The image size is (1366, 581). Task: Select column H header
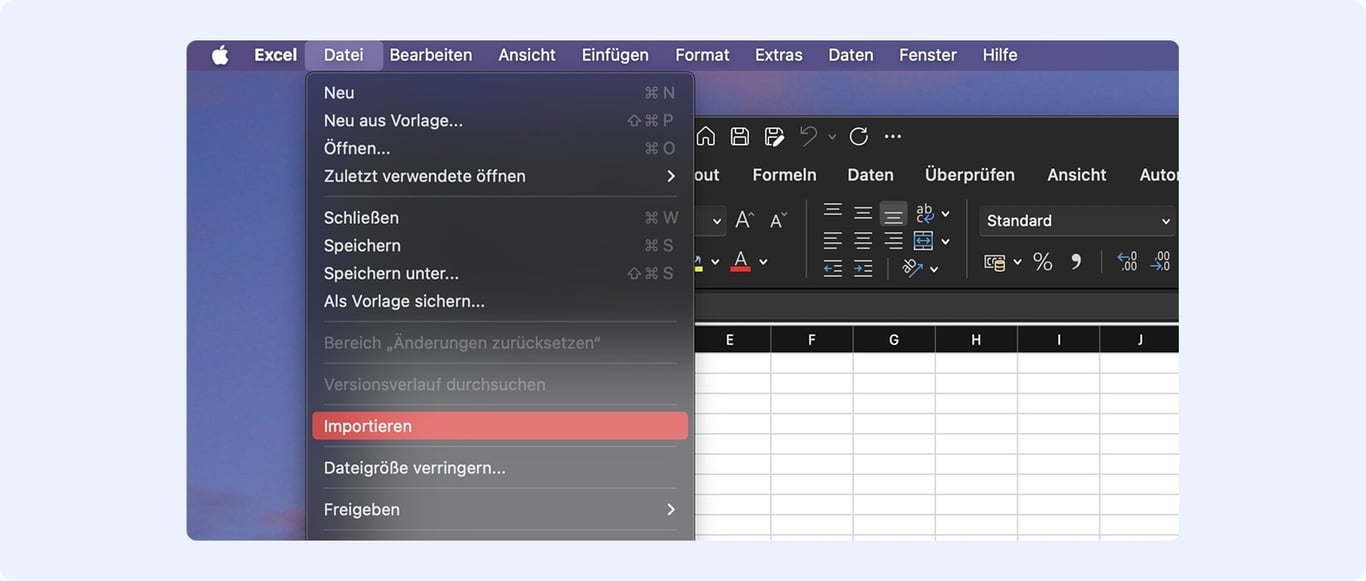click(x=976, y=340)
